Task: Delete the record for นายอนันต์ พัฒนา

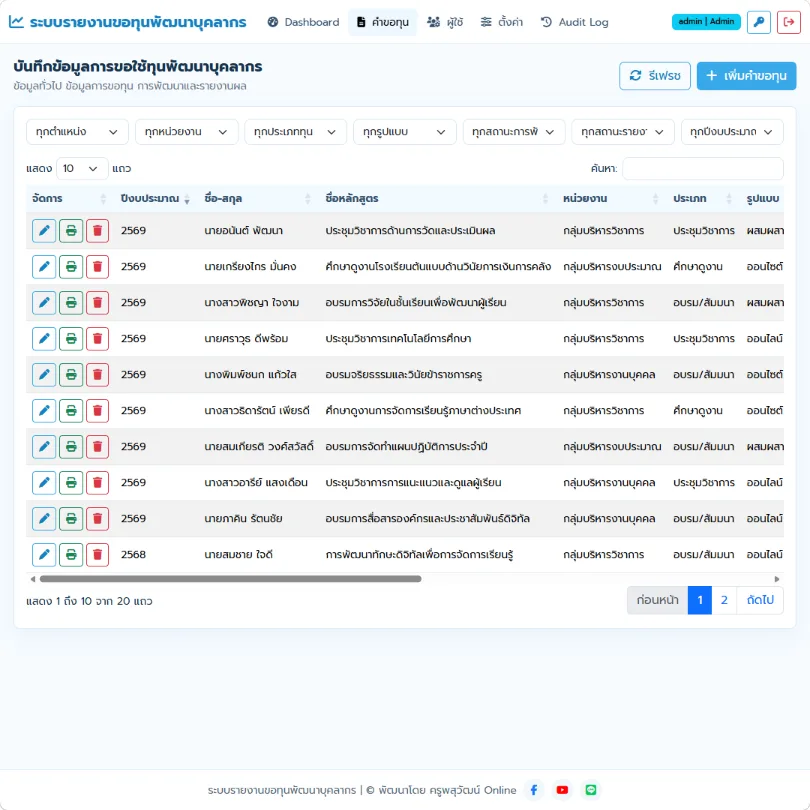Action: pyautogui.click(x=97, y=230)
